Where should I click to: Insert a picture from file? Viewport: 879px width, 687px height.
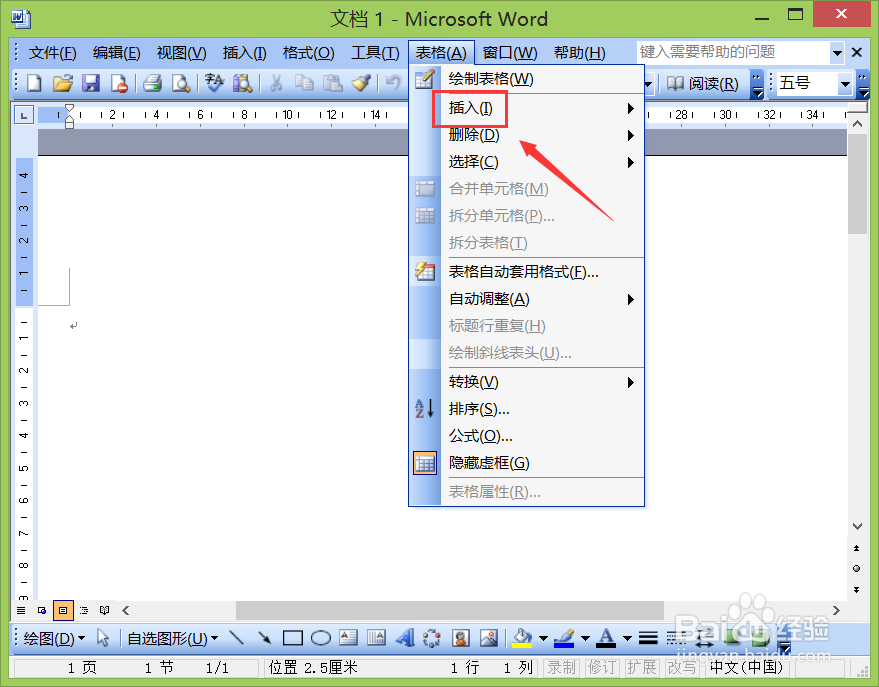(x=489, y=638)
